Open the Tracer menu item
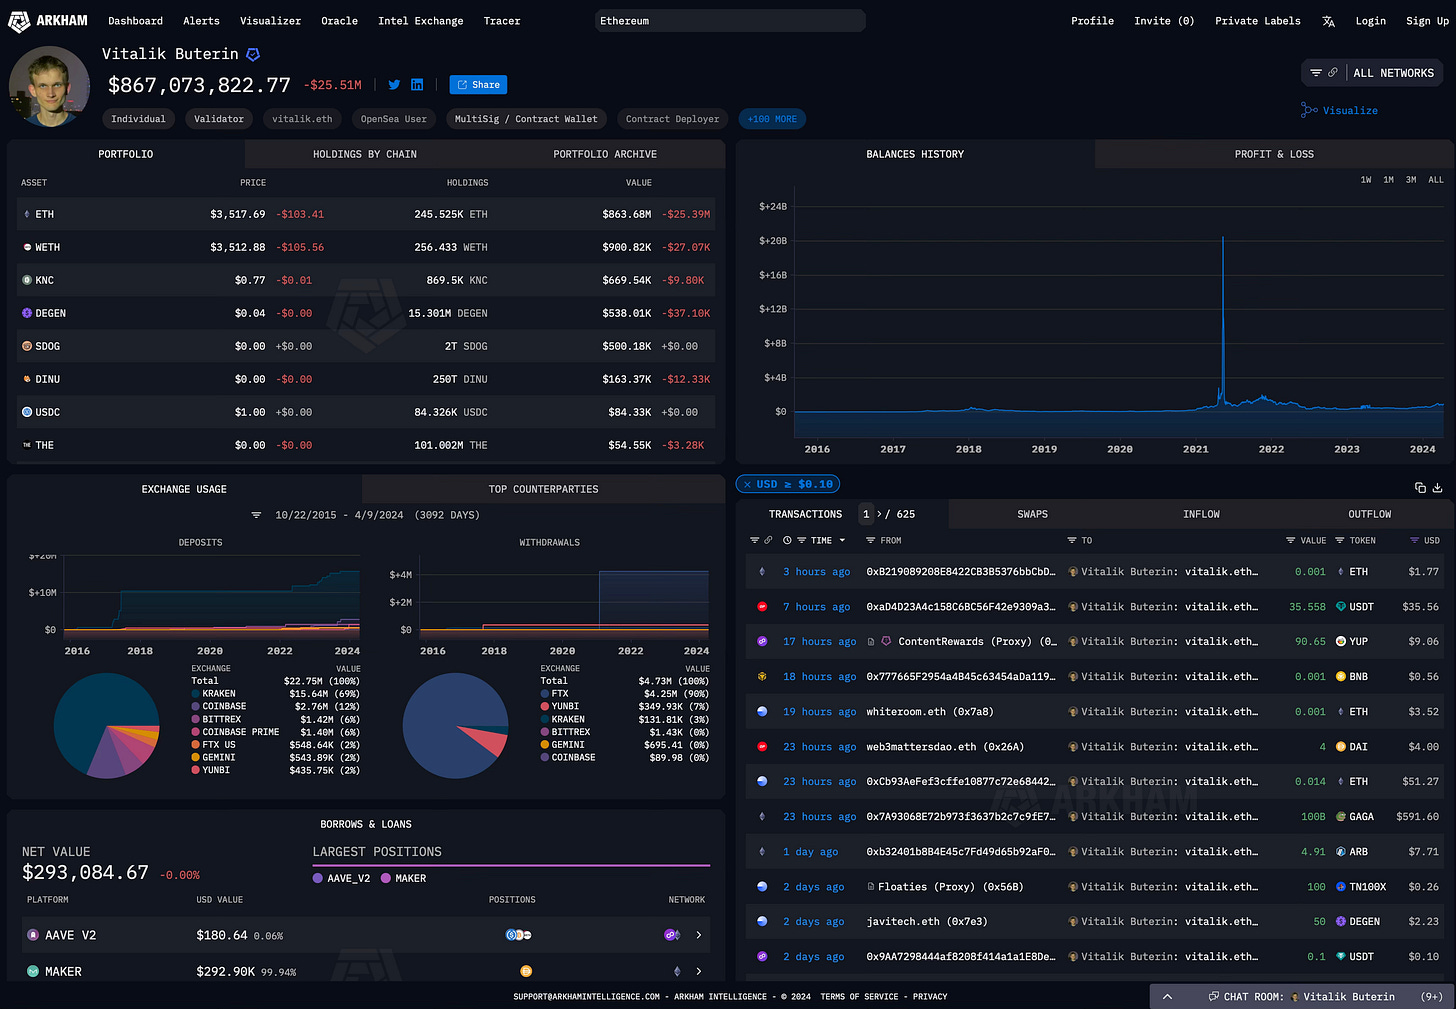The width and height of the screenshot is (1456, 1009). [x=501, y=21]
